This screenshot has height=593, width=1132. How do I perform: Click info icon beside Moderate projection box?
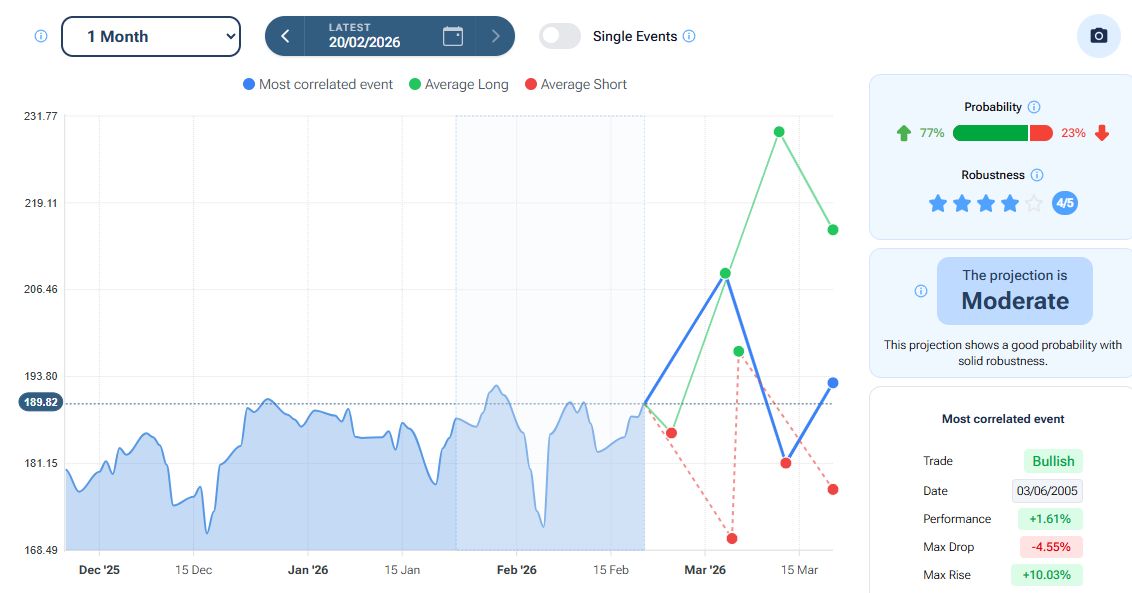[x=921, y=291]
